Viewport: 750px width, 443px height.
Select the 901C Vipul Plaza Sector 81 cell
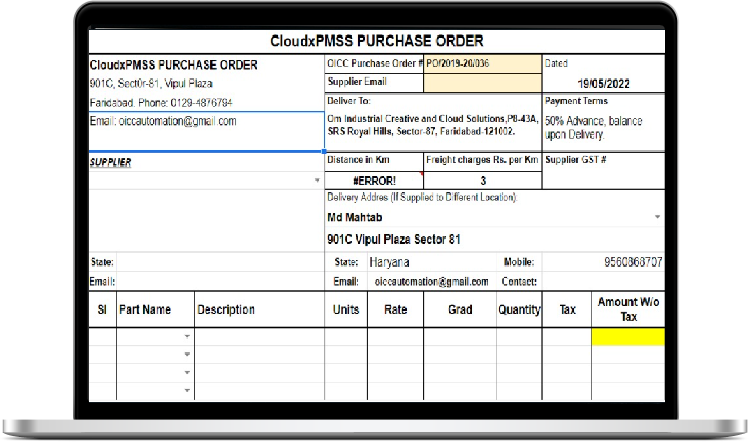(394, 240)
